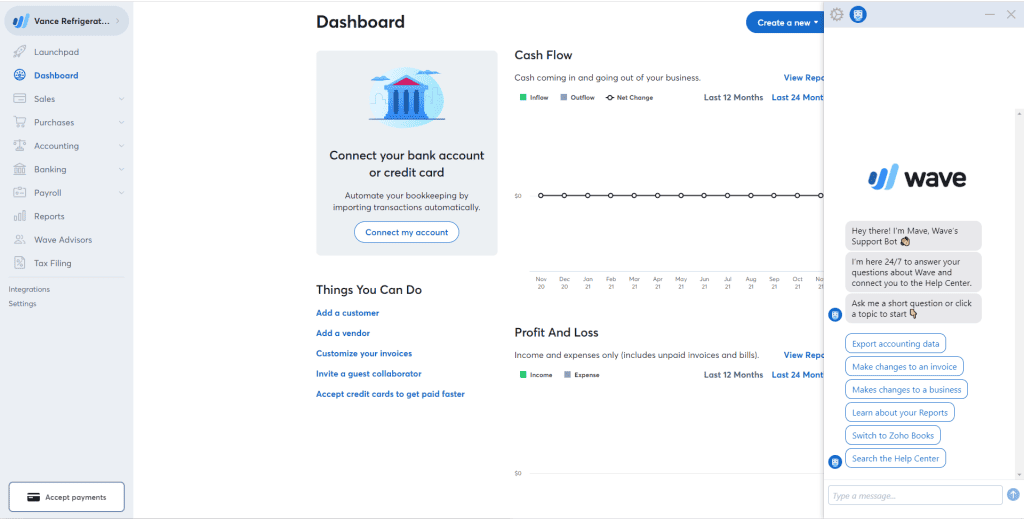The height and width of the screenshot is (519, 1024).
Task: Select Last 12 Months for Cash Flow
Action: pyautogui.click(x=733, y=98)
